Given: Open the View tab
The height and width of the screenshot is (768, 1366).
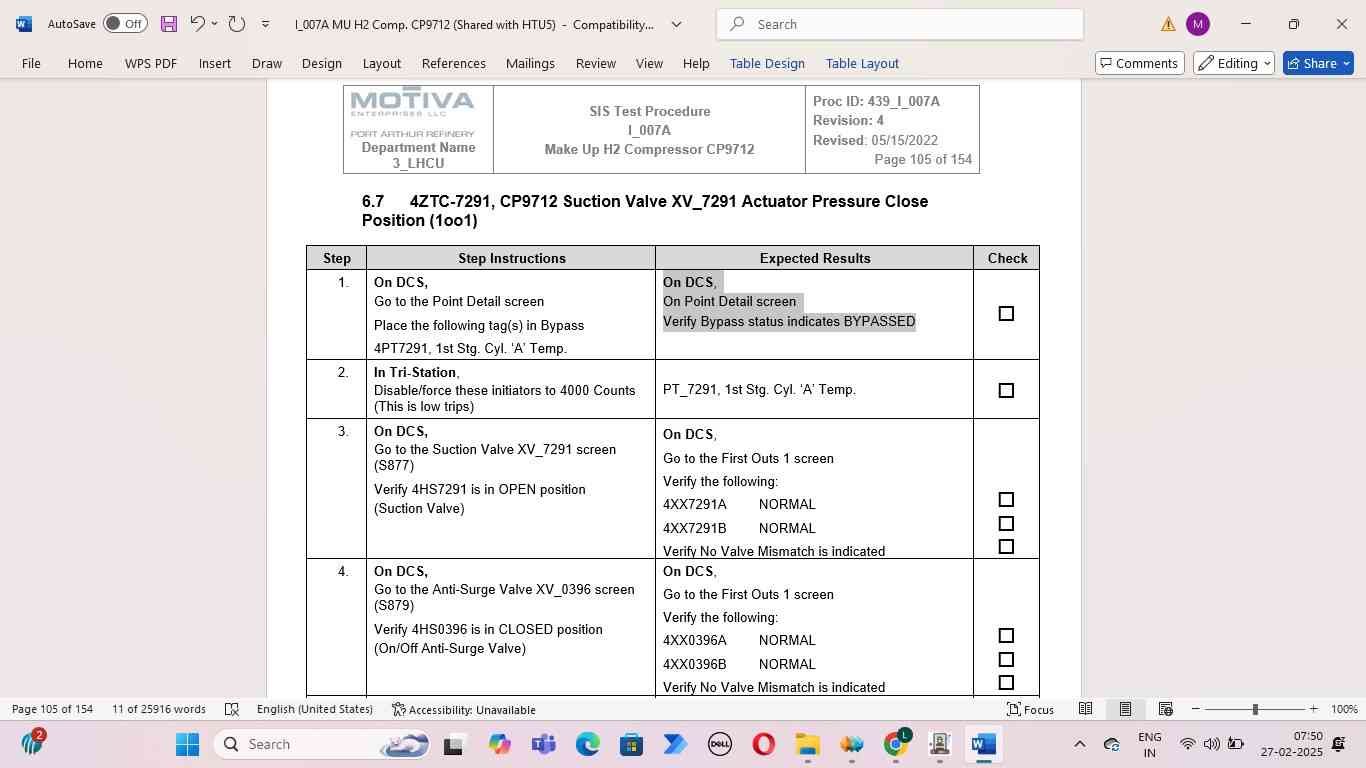Looking at the screenshot, I should coord(650,63).
